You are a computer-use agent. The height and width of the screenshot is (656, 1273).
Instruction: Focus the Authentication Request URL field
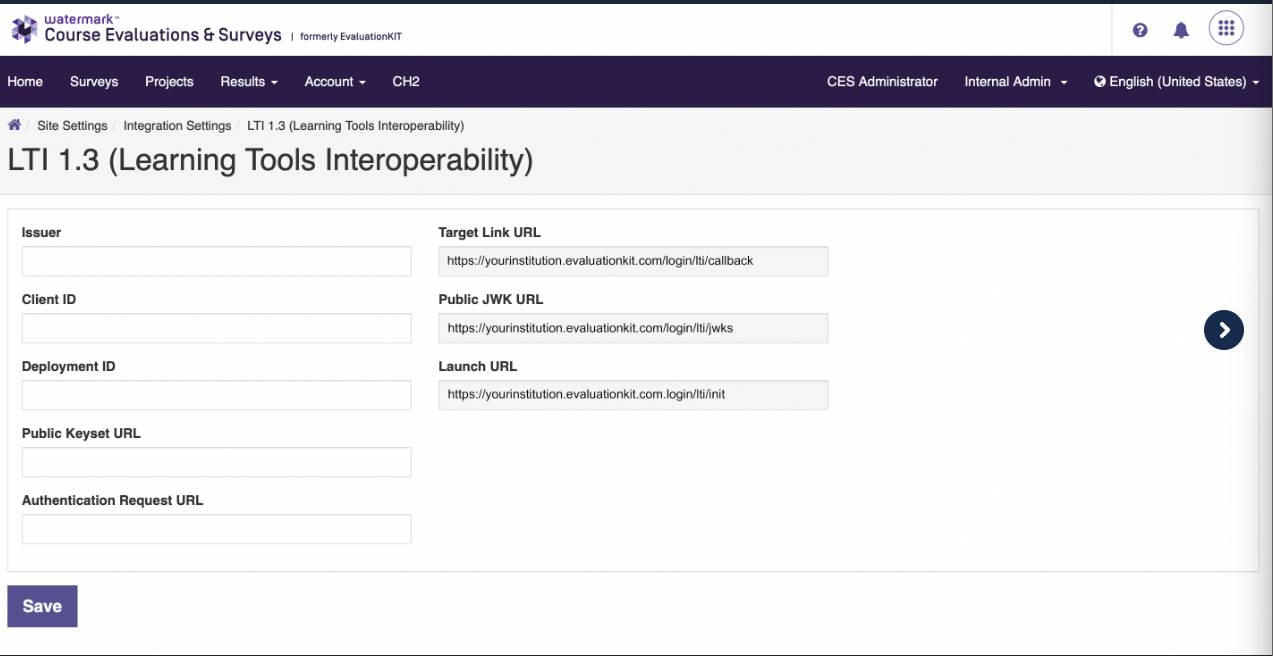coord(216,529)
